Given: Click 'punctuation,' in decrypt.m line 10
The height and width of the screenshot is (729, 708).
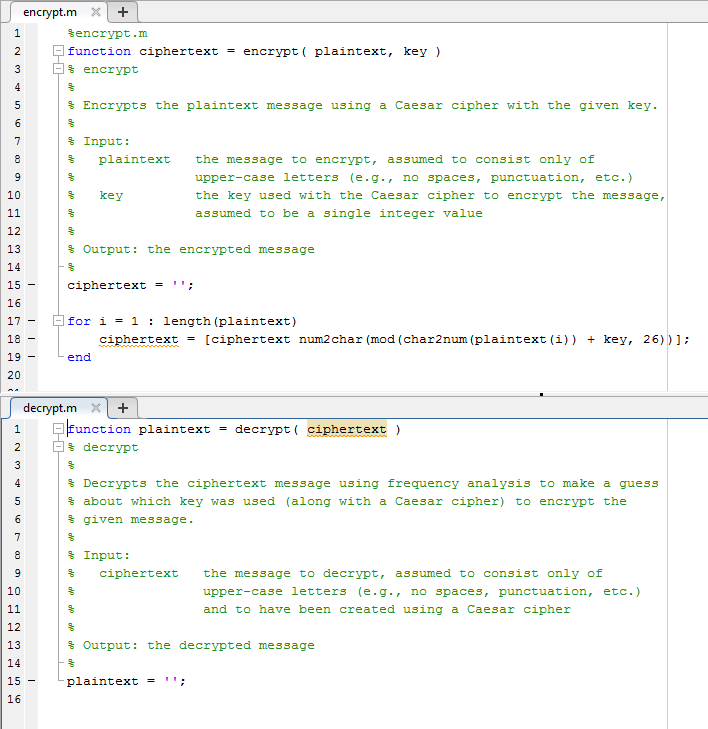Looking at the screenshot, I should click(546, 591).
